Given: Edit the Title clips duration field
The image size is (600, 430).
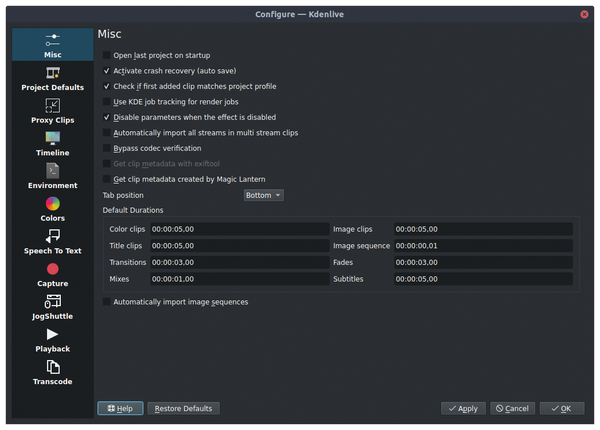Looking at the screenshot, I should (x=240, y=246).
